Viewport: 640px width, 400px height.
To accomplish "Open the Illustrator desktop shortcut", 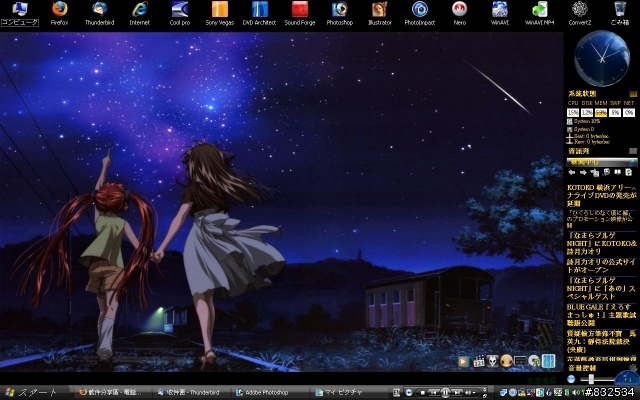I will [380, 13].
